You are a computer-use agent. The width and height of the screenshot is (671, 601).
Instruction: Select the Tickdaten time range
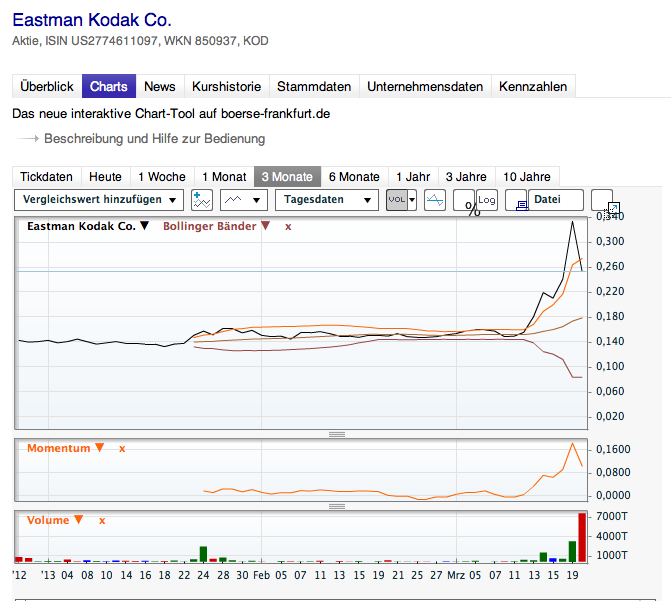pos(47,176)
